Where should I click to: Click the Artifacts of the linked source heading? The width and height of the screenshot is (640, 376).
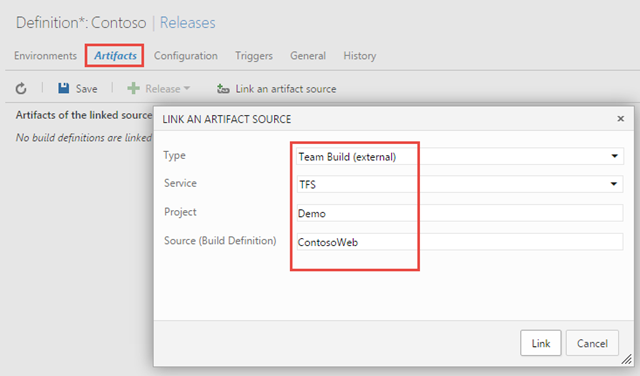click(x=84, y=115)
